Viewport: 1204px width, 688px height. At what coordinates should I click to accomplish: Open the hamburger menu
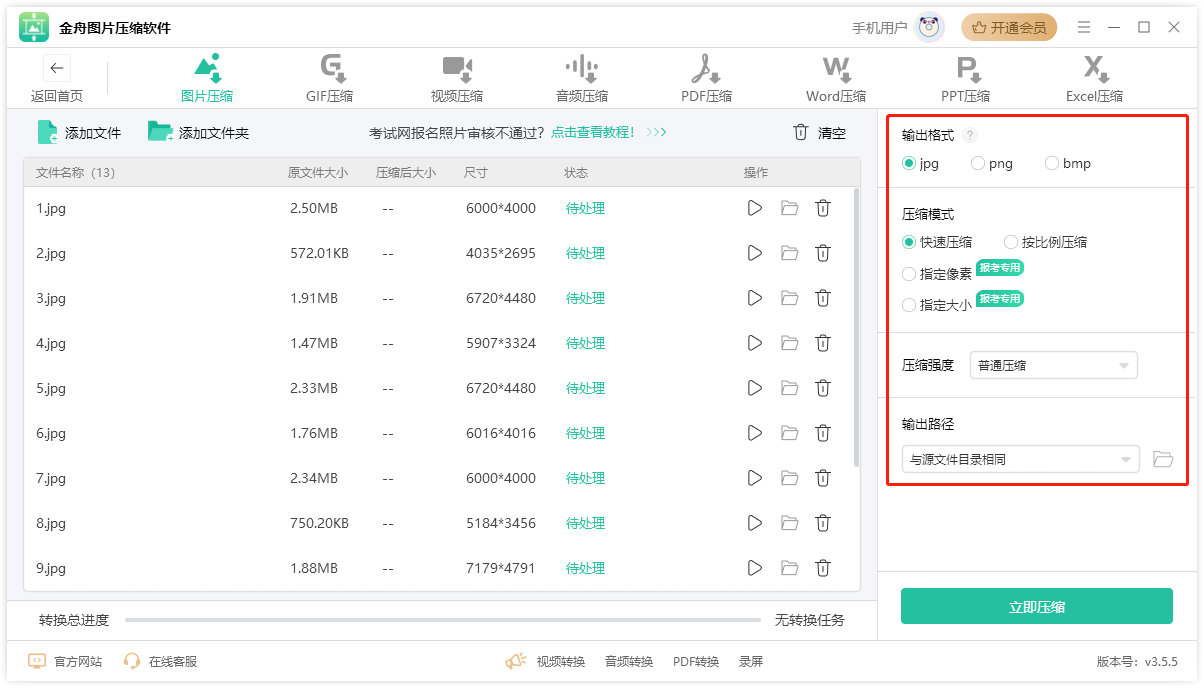1084,27
